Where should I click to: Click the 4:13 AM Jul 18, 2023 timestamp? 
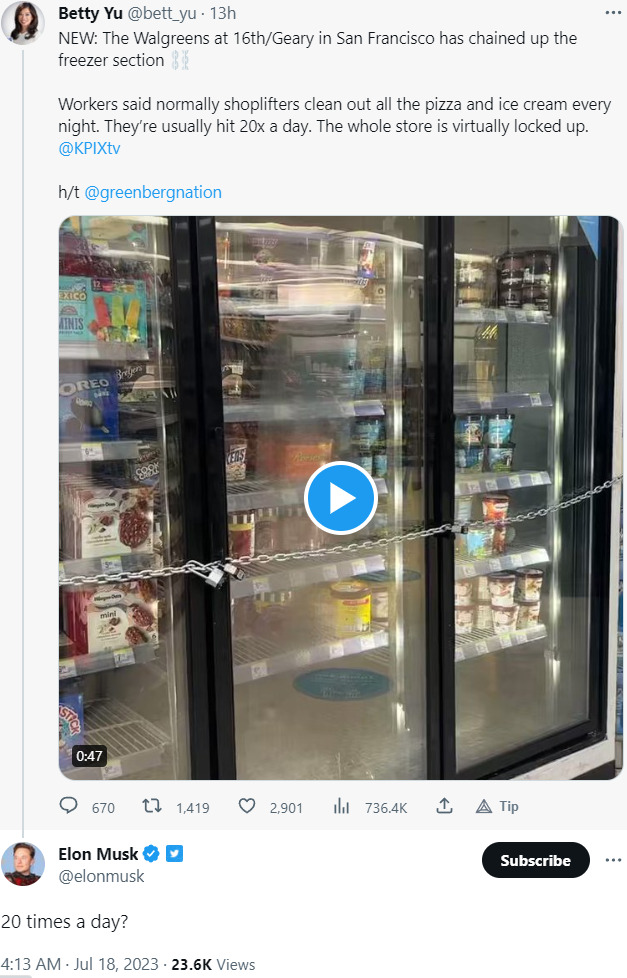pyautogui.click(x=80, y=964)
